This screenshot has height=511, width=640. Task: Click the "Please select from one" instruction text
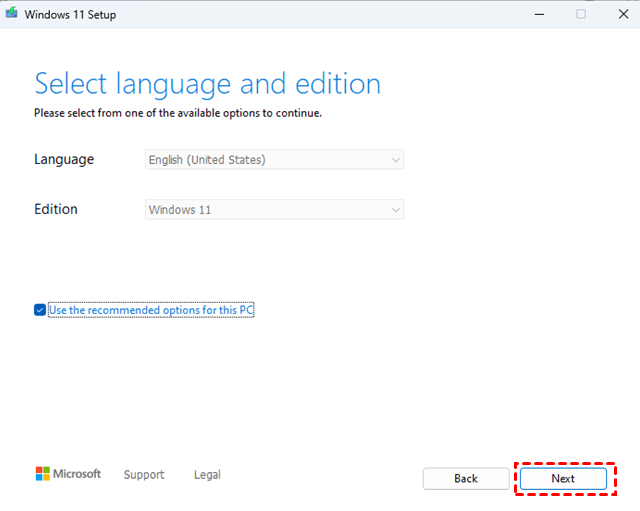tap(177, 113)
